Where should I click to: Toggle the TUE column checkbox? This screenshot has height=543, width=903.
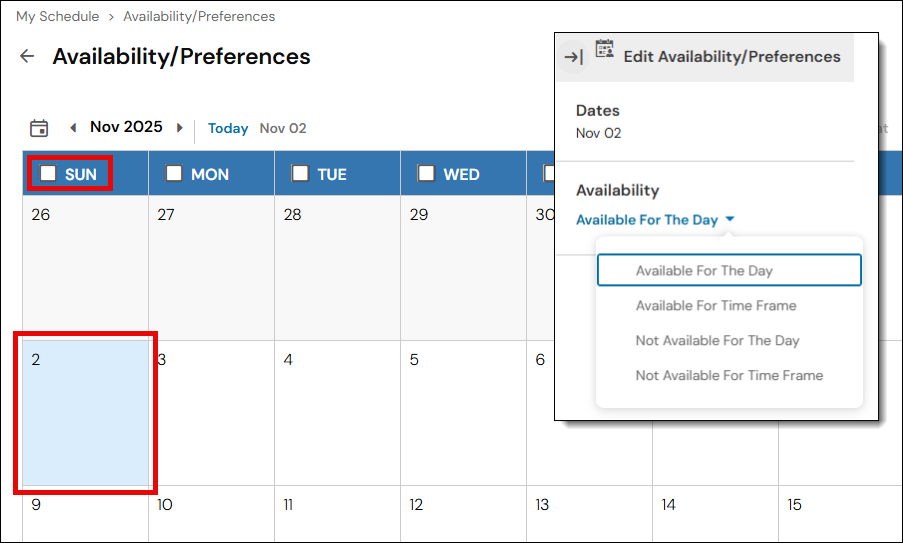(300, 173)
